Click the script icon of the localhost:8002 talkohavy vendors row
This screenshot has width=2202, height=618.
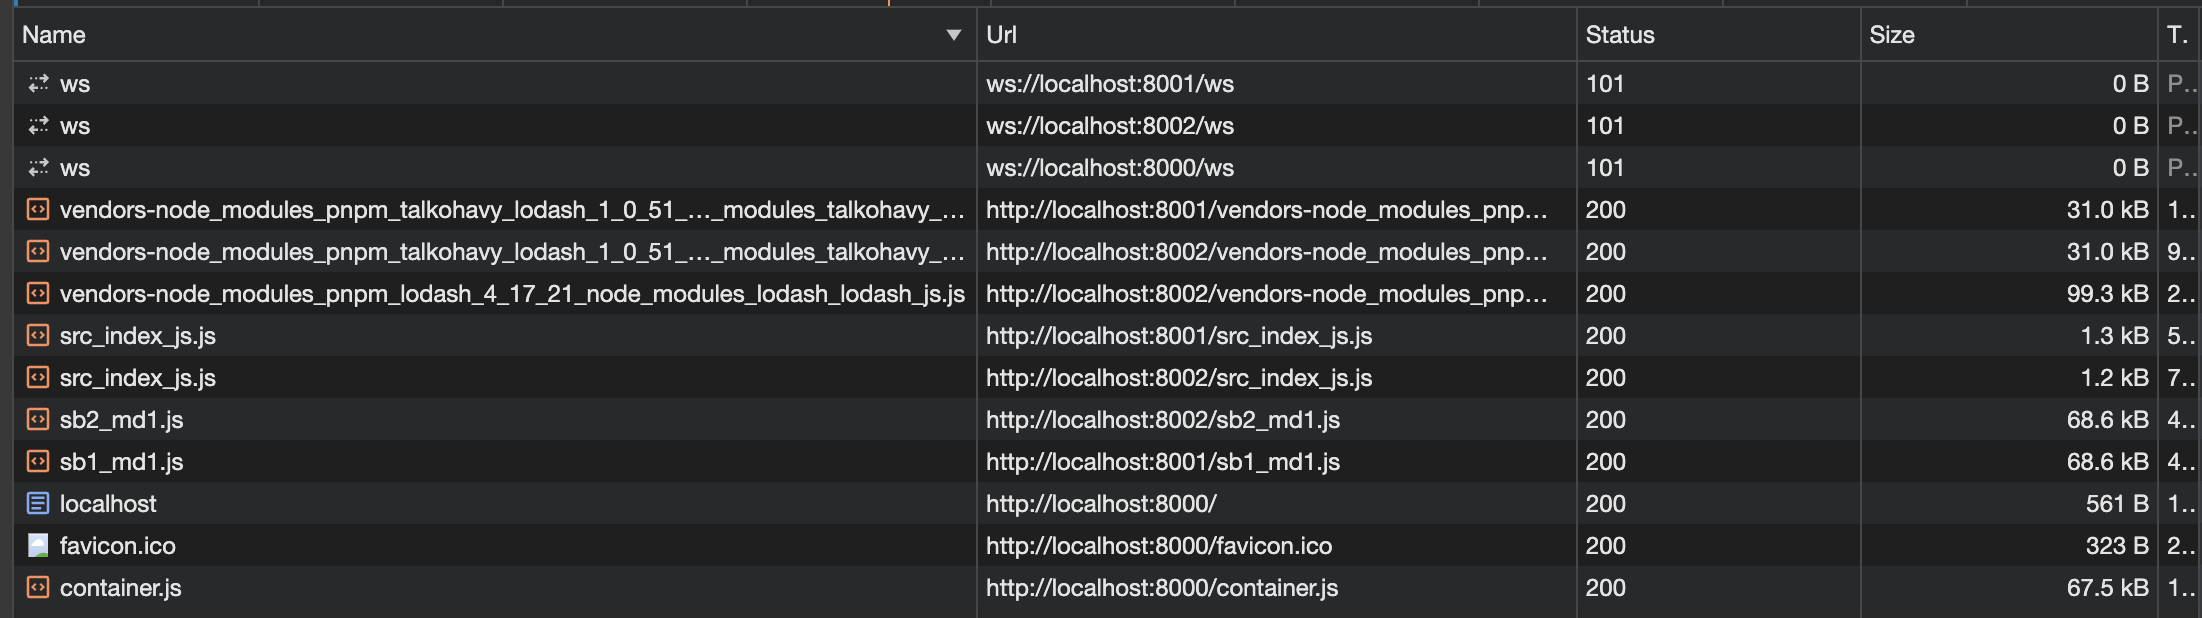tap(38, 252)
